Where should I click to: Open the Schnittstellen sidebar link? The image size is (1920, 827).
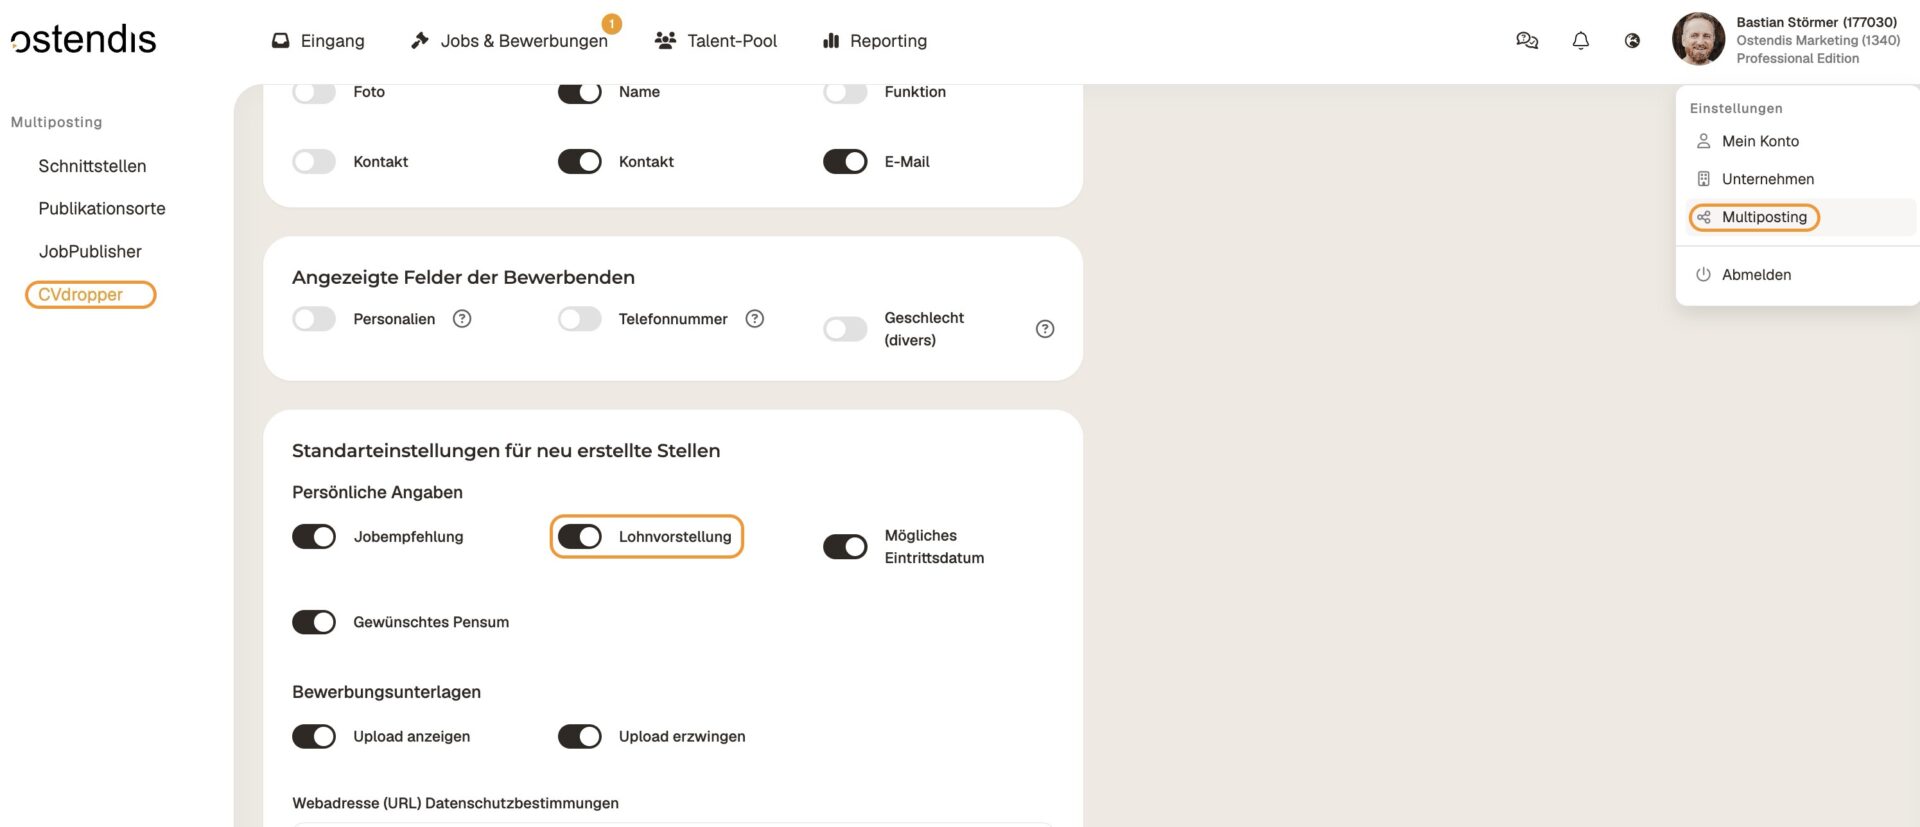92,166
